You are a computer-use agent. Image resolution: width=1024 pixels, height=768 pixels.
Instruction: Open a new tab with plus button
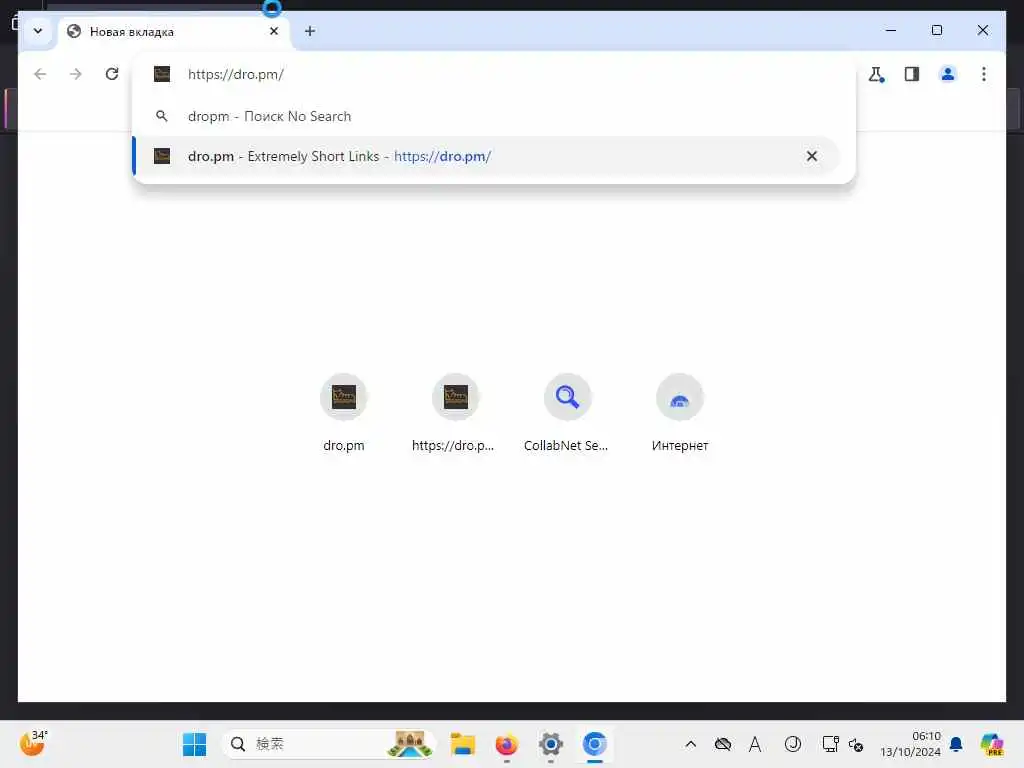coord(310,31)
